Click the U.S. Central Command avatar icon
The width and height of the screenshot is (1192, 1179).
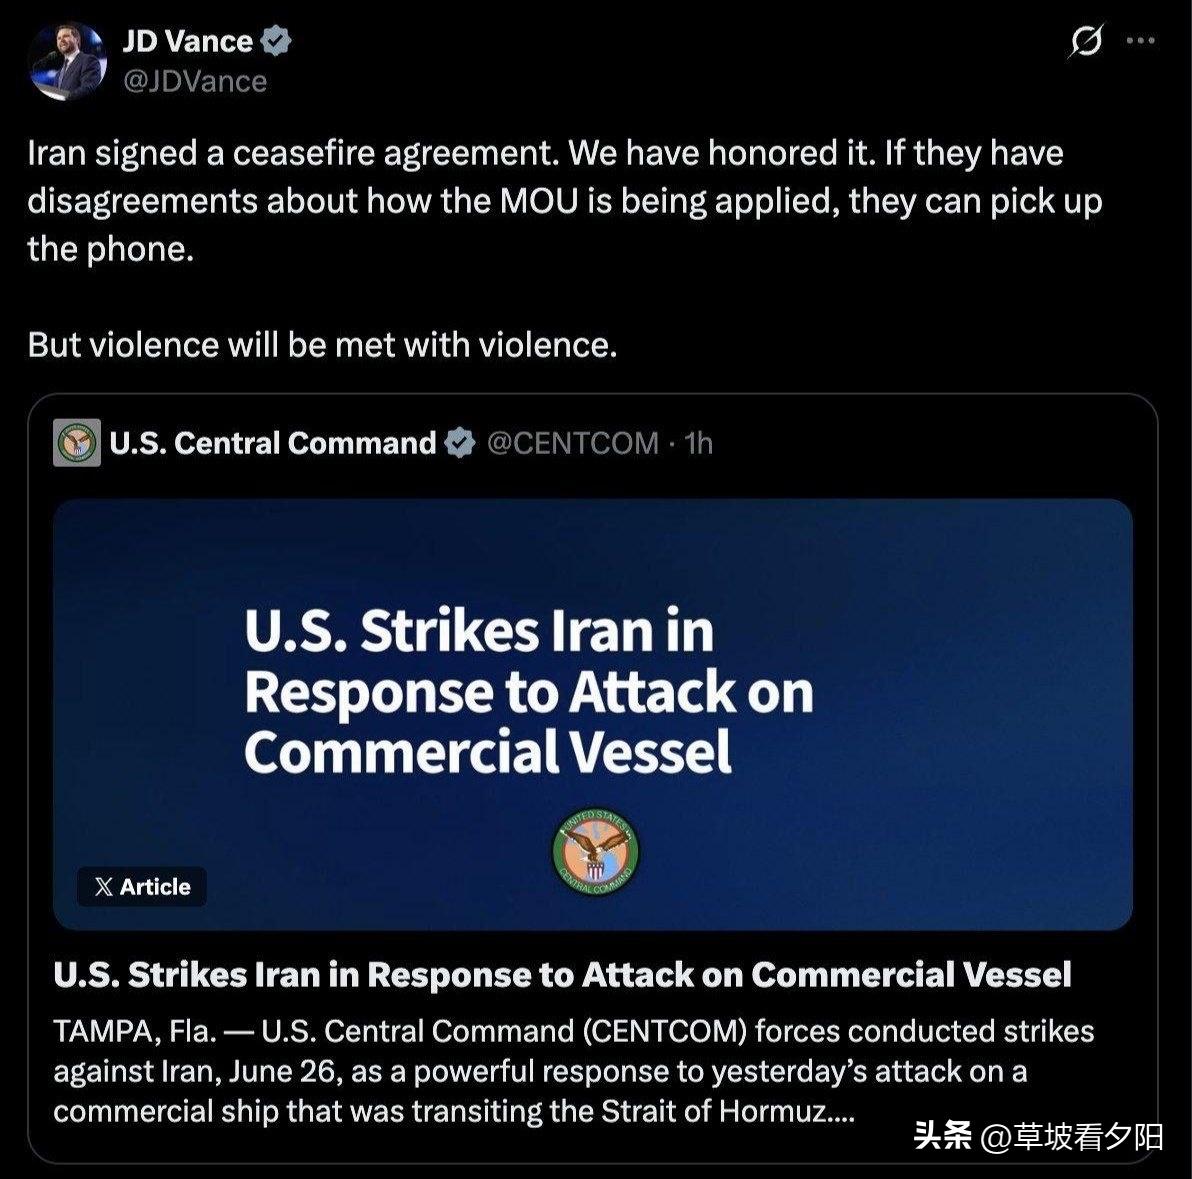coord(77,442)
